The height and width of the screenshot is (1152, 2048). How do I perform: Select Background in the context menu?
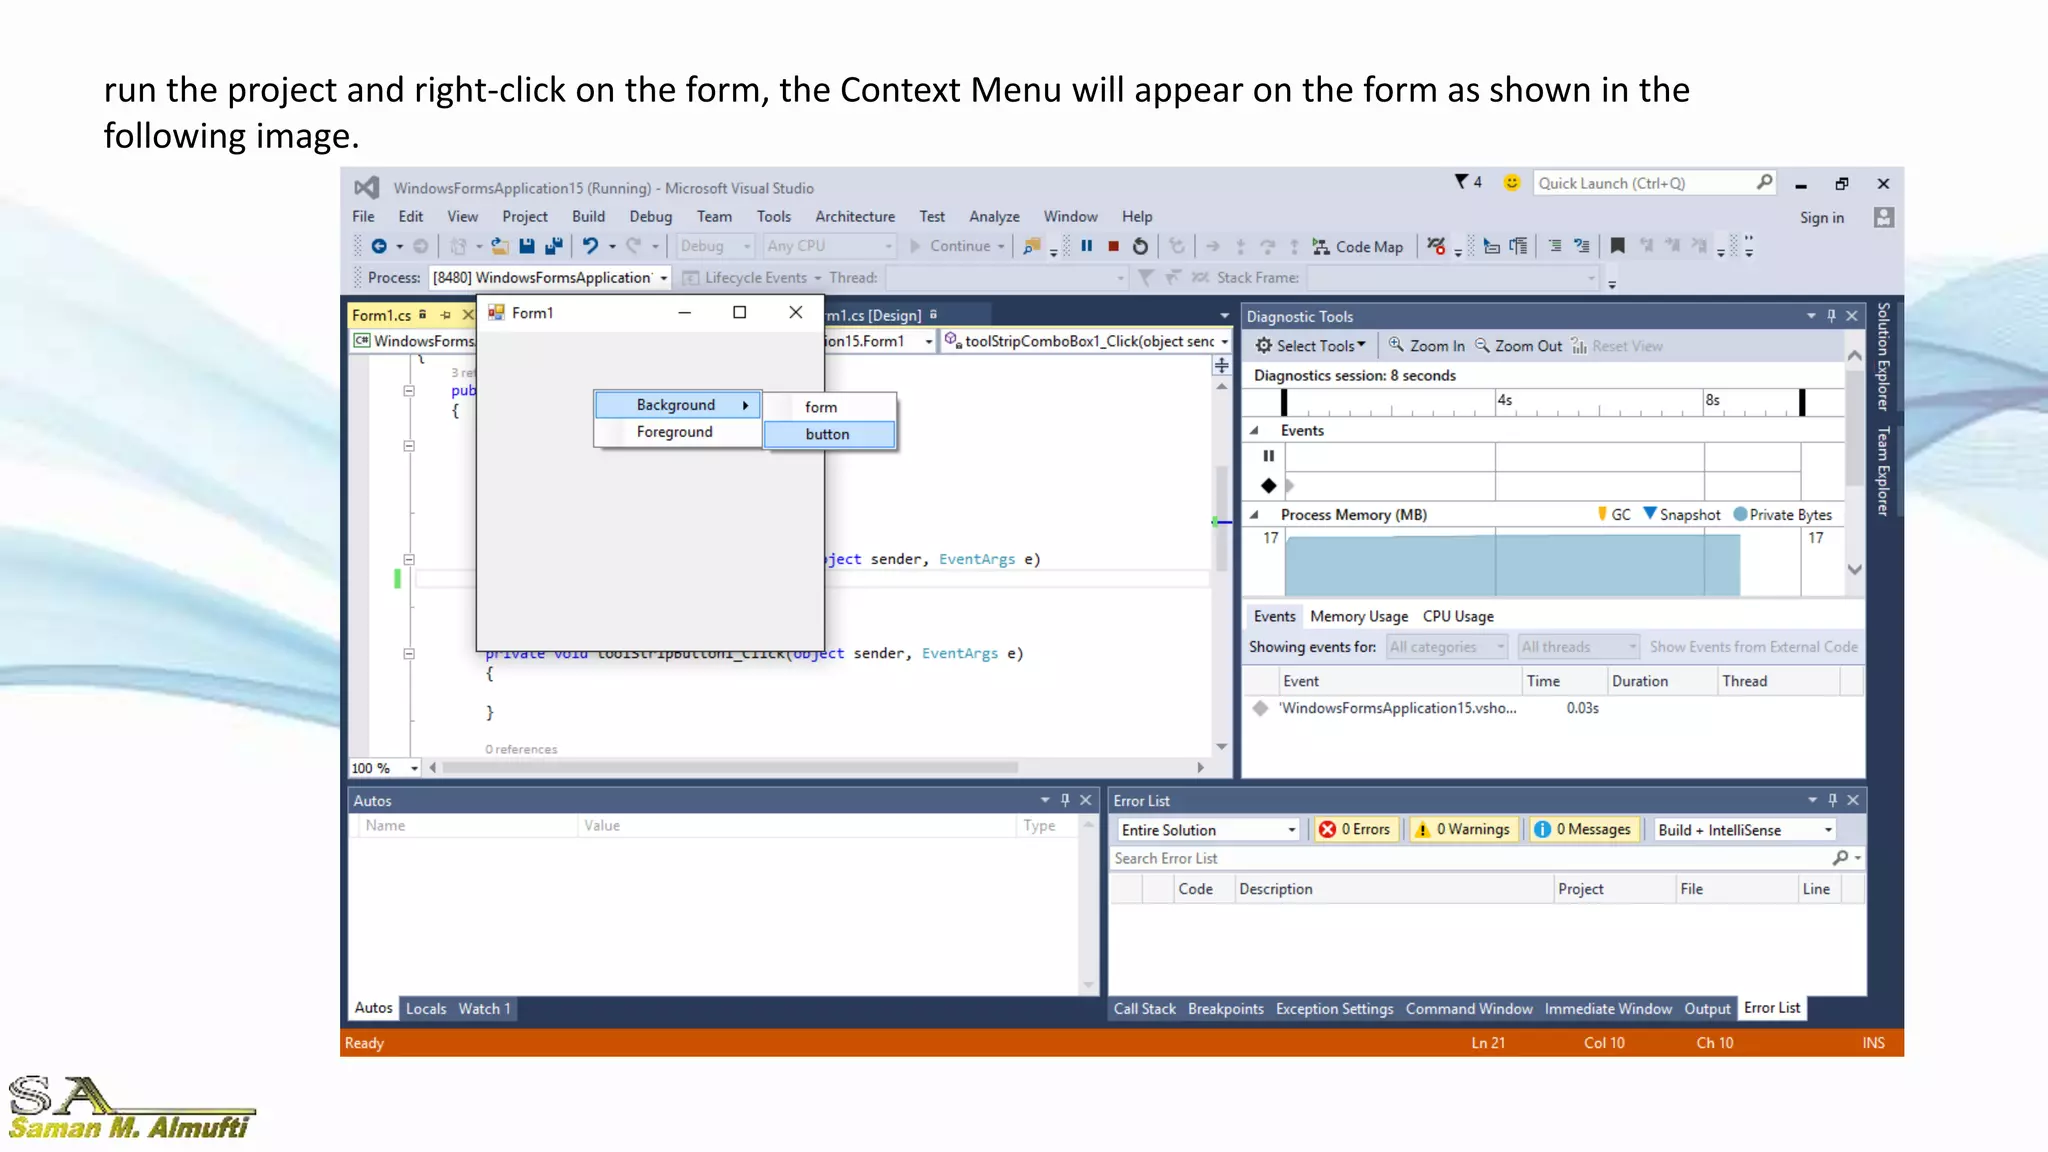click(x=677, y=405)
